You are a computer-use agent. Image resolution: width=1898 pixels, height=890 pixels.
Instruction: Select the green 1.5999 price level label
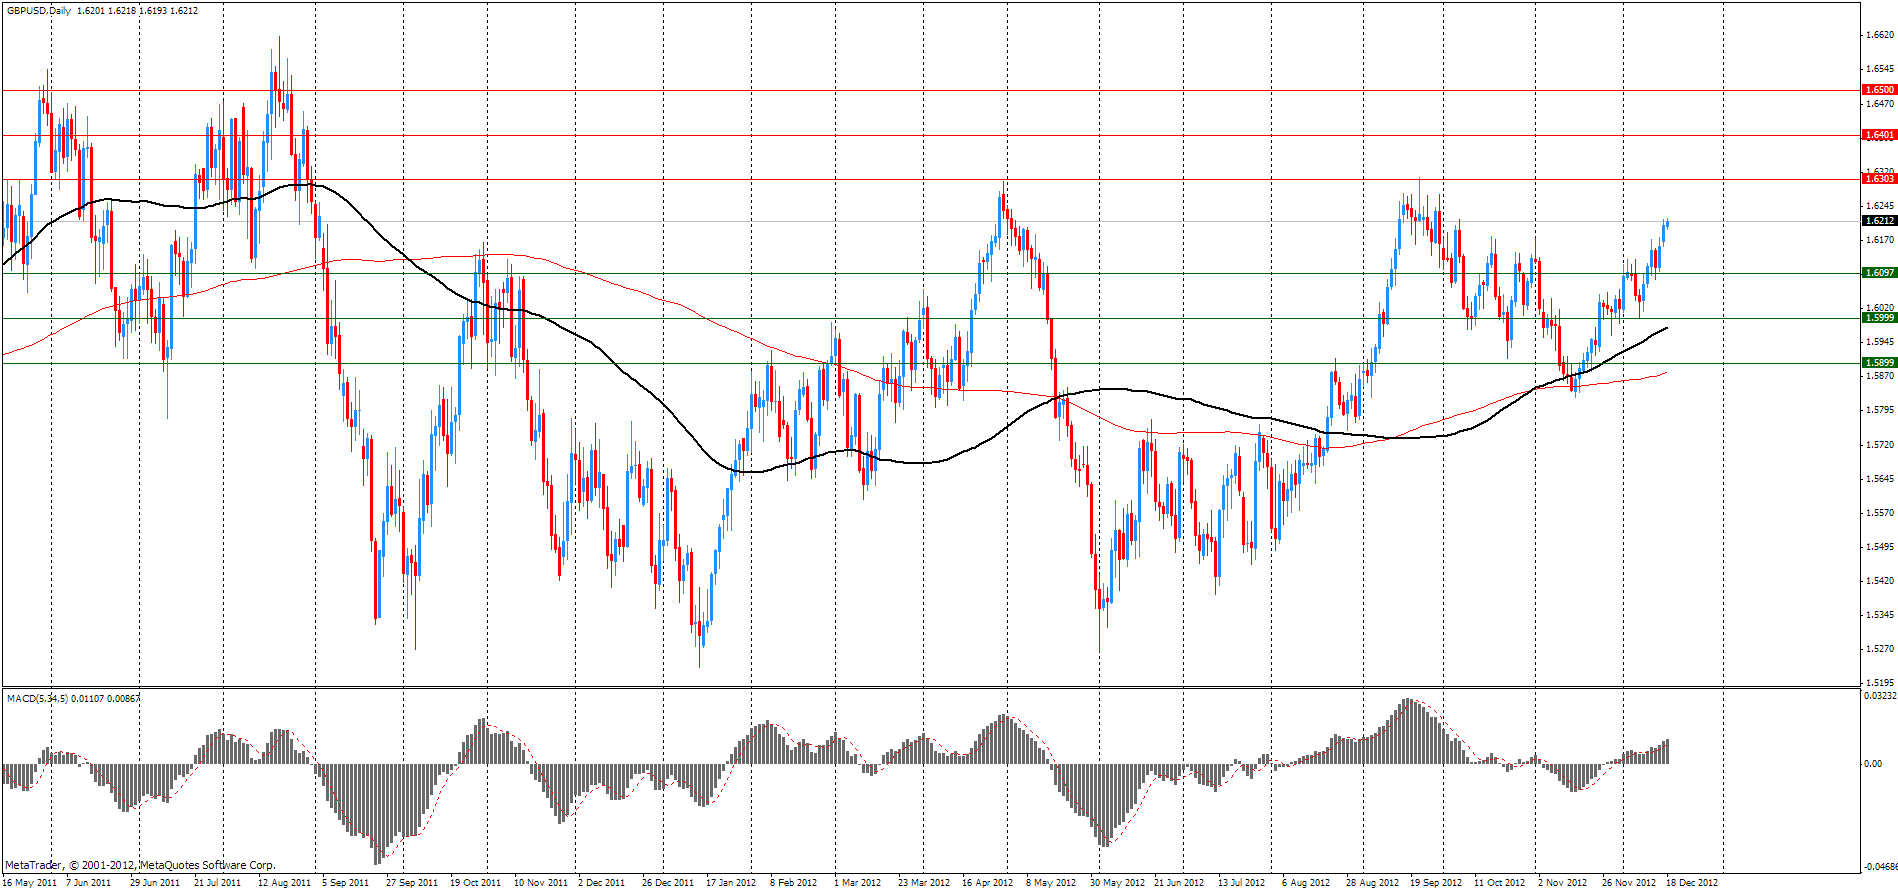pos(1879,318)
